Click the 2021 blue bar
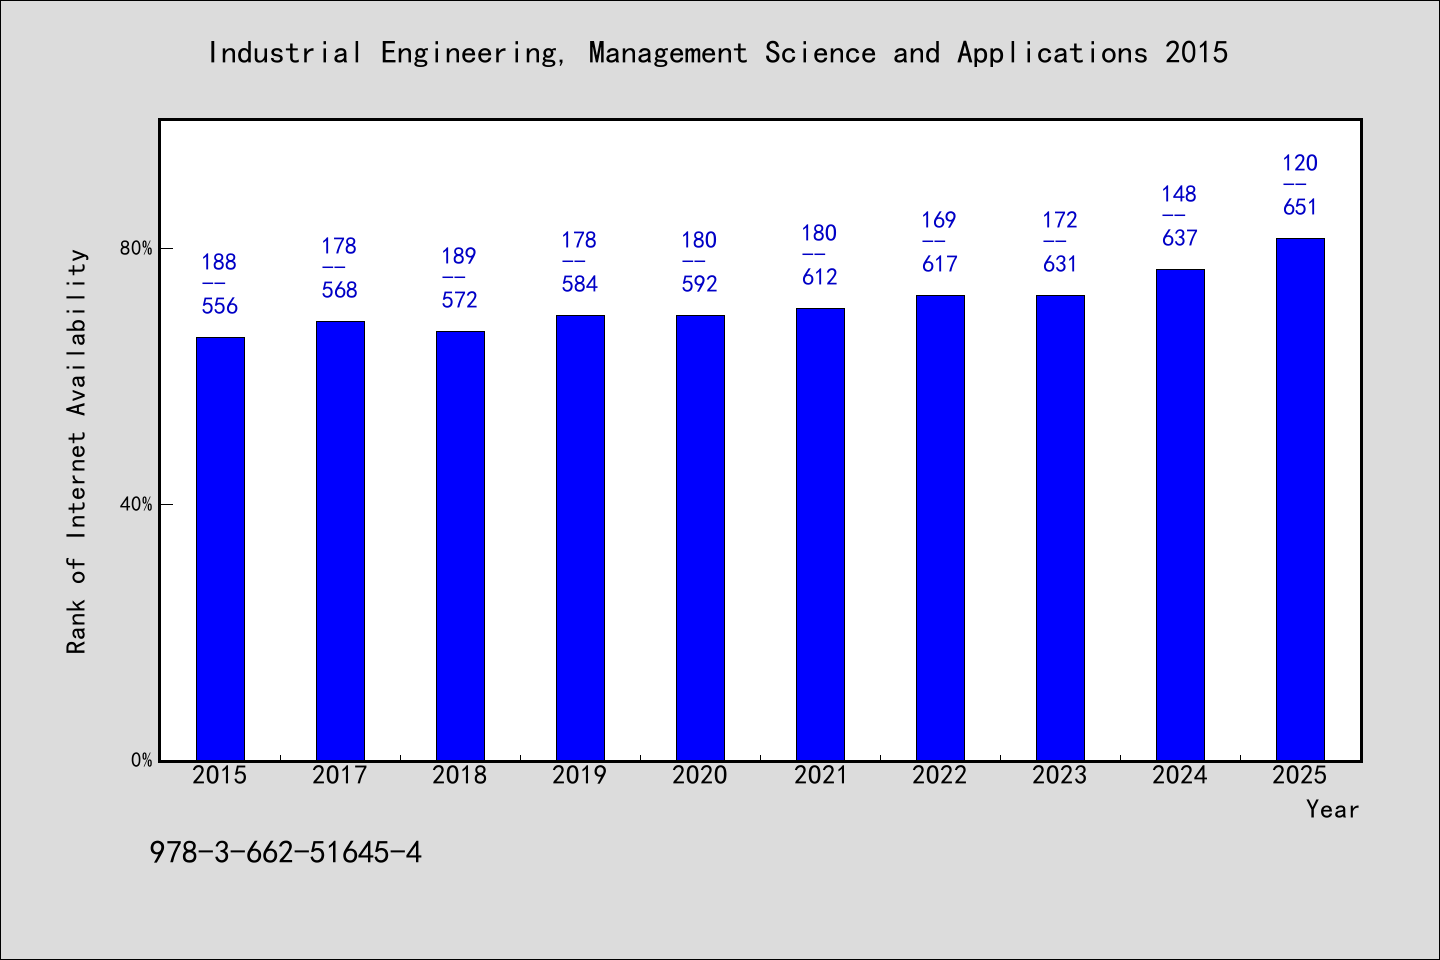The width and height of the screenshot is (1440, 960). click(x=820, y=534)
